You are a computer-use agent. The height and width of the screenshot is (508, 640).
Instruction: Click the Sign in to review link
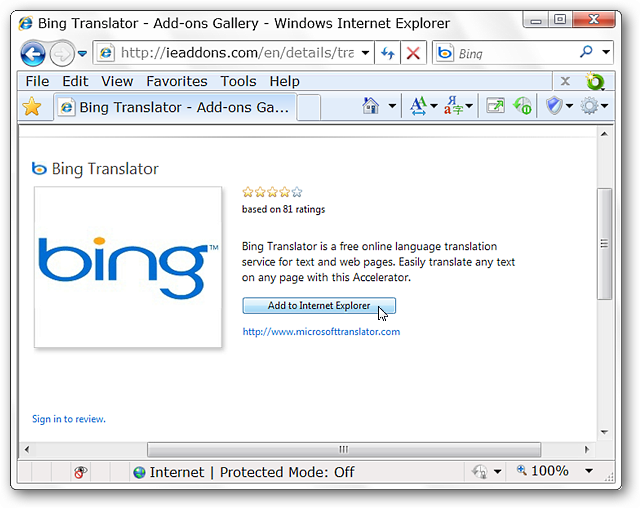[69, 419]
